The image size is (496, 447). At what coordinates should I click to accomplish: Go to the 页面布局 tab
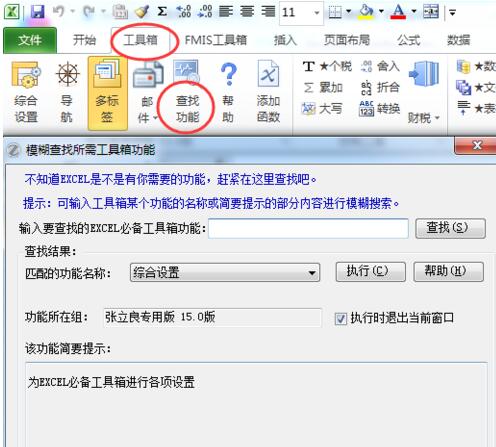(x=347, y=40)
